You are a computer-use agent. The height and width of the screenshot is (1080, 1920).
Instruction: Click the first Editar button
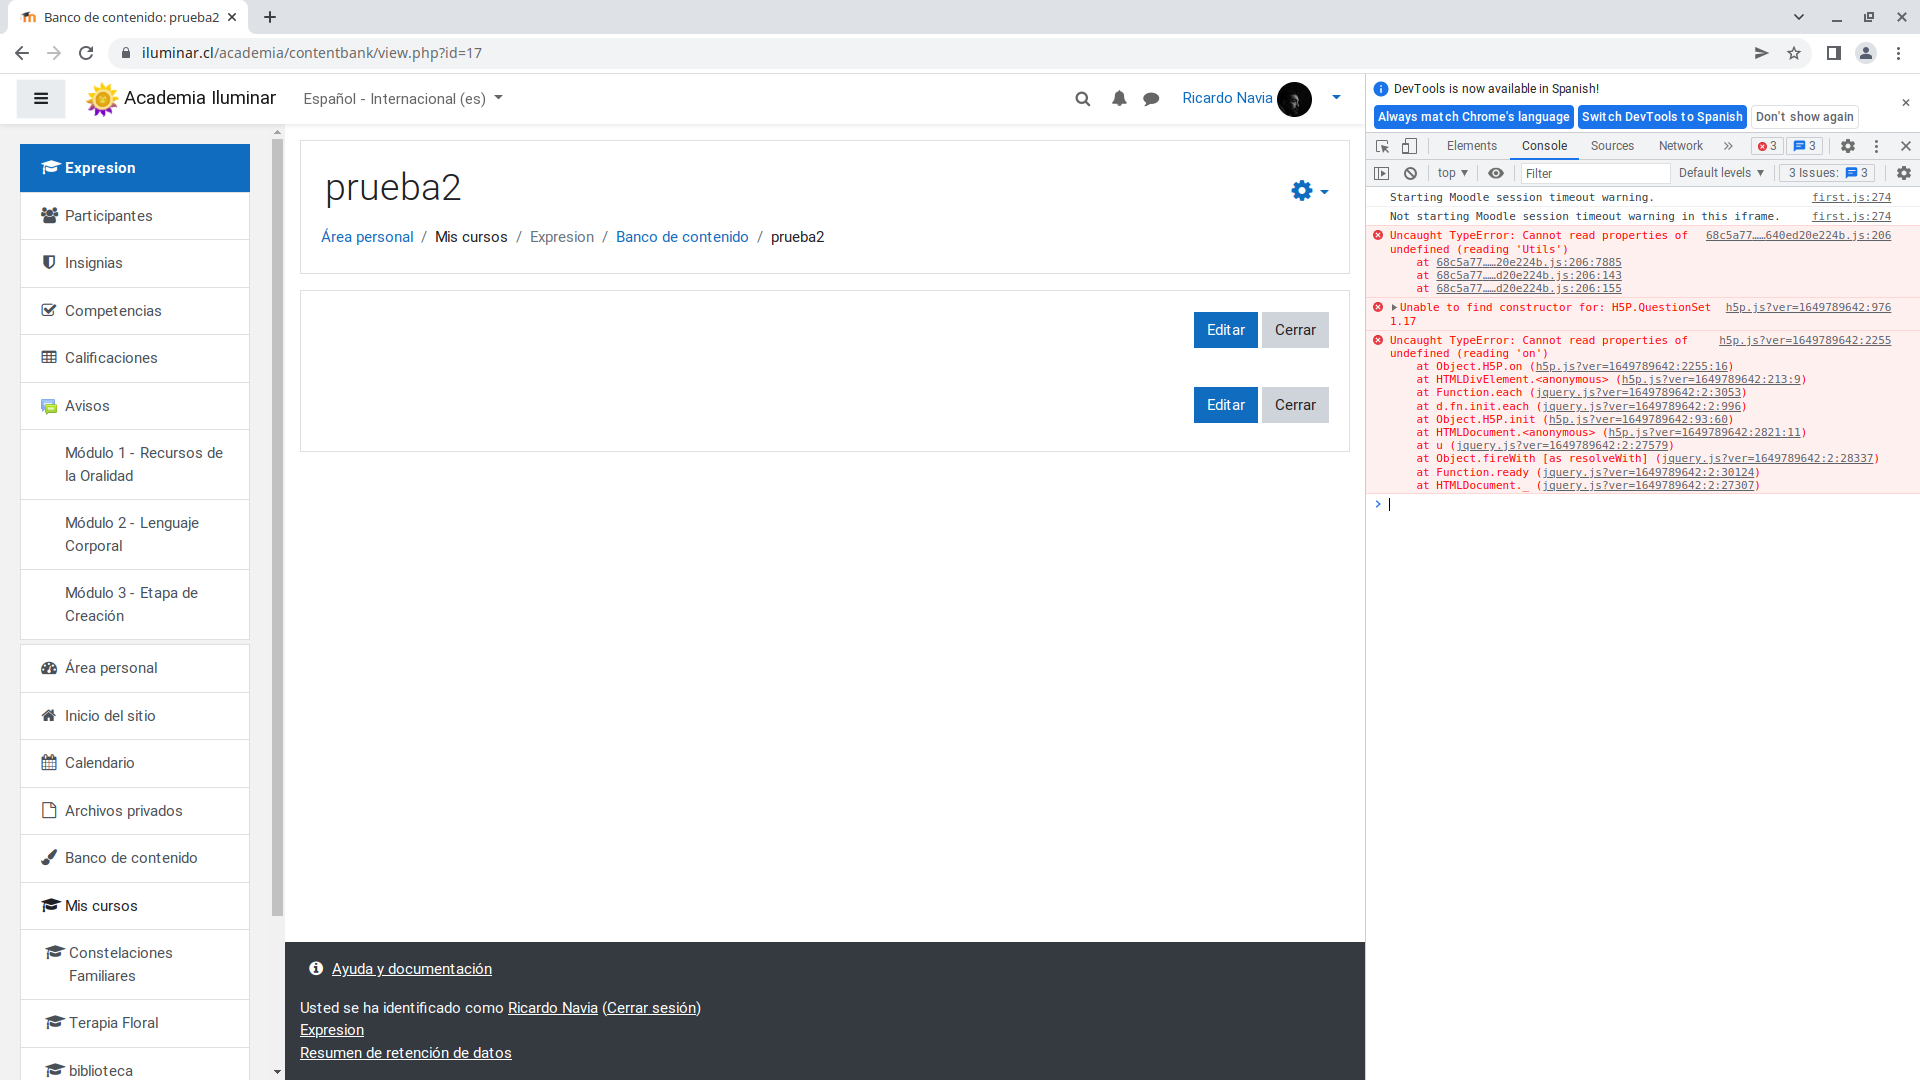click(1225, 330)
